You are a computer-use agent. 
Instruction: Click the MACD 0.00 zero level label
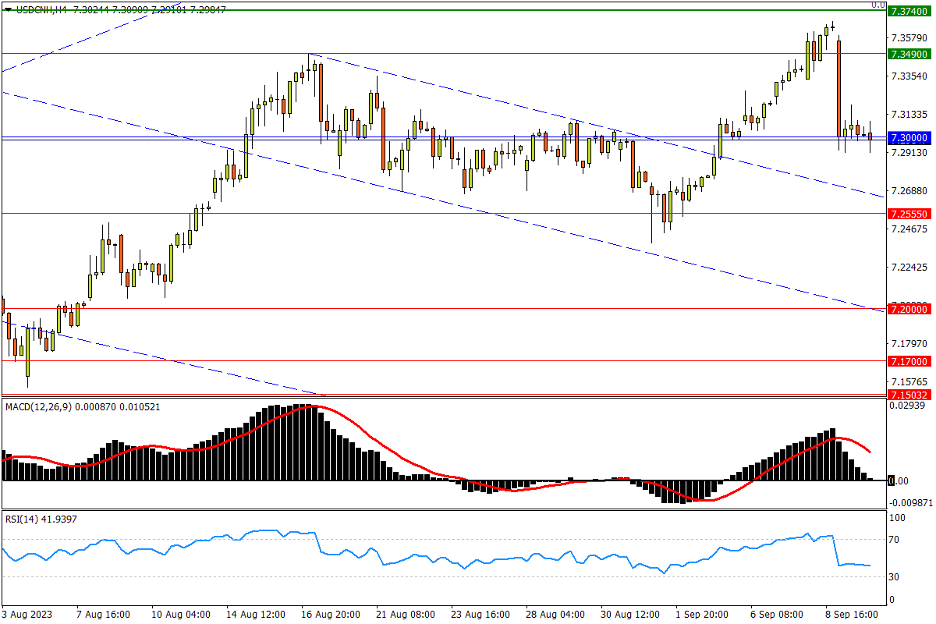[x=899, y=481]
